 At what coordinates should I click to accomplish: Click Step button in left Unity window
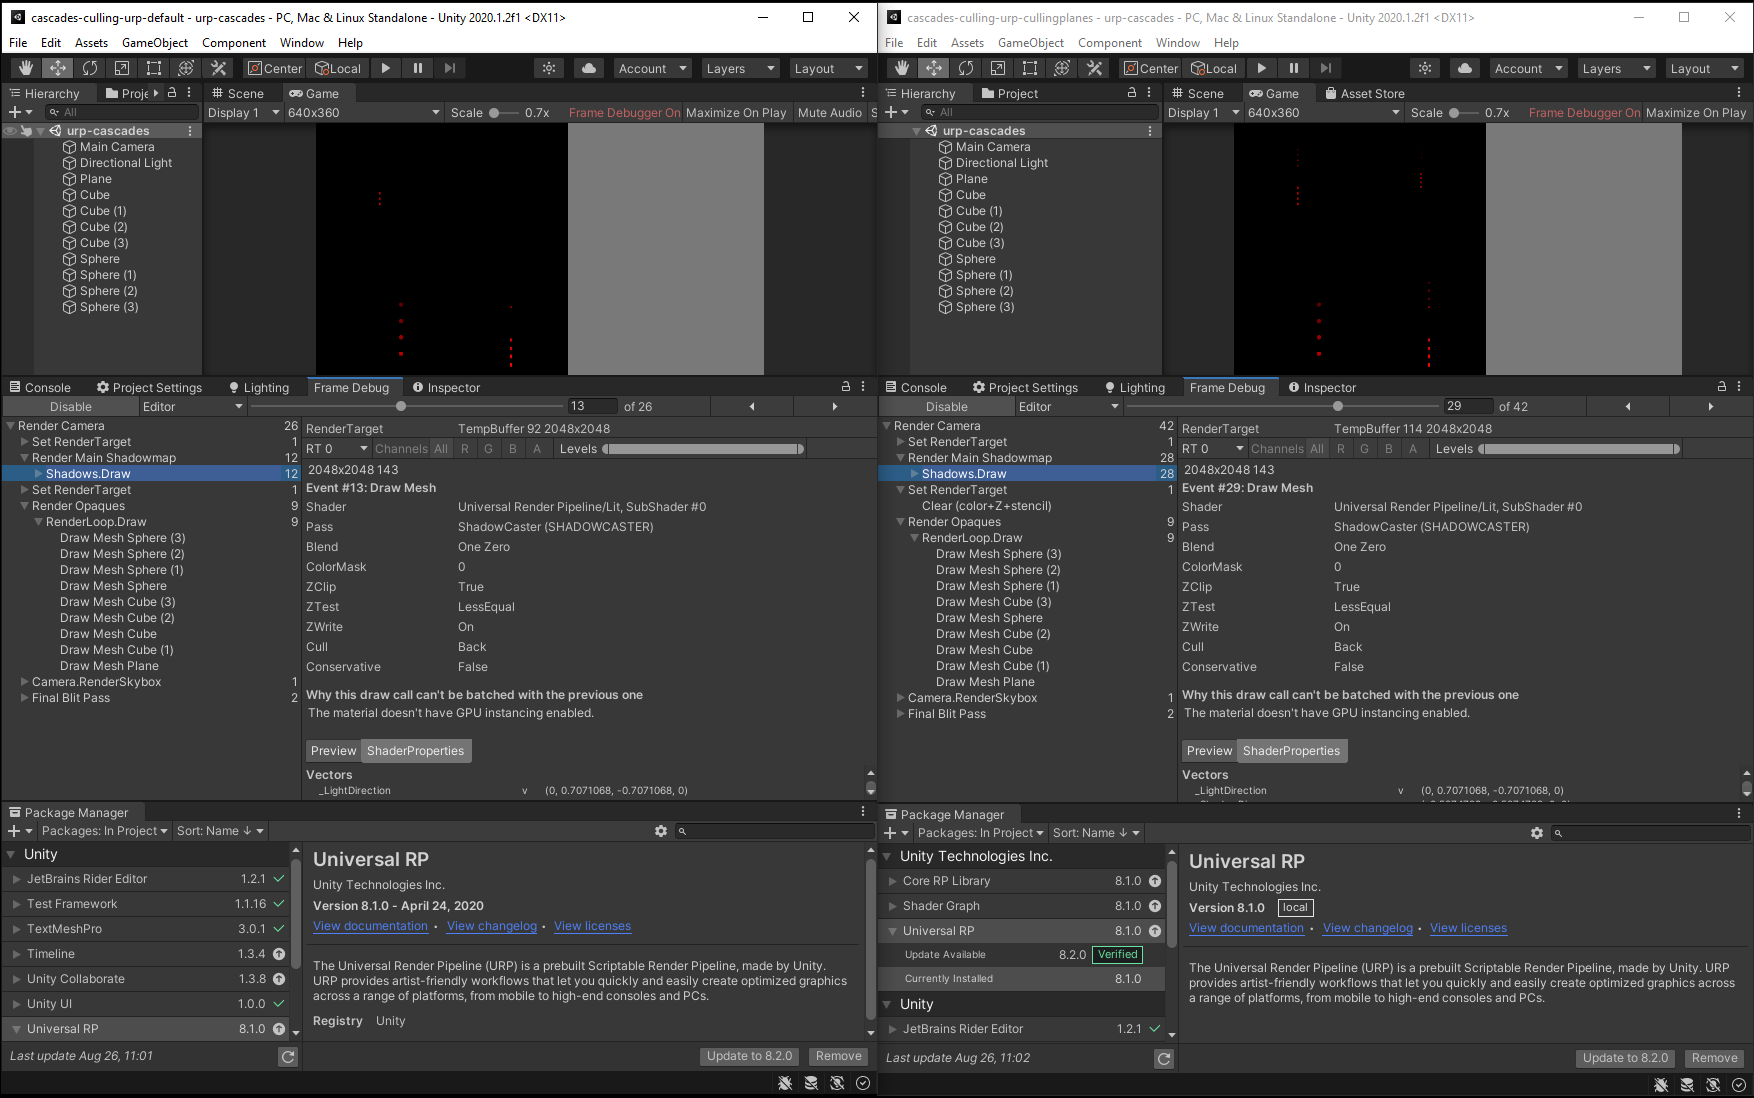coord(449,68)
